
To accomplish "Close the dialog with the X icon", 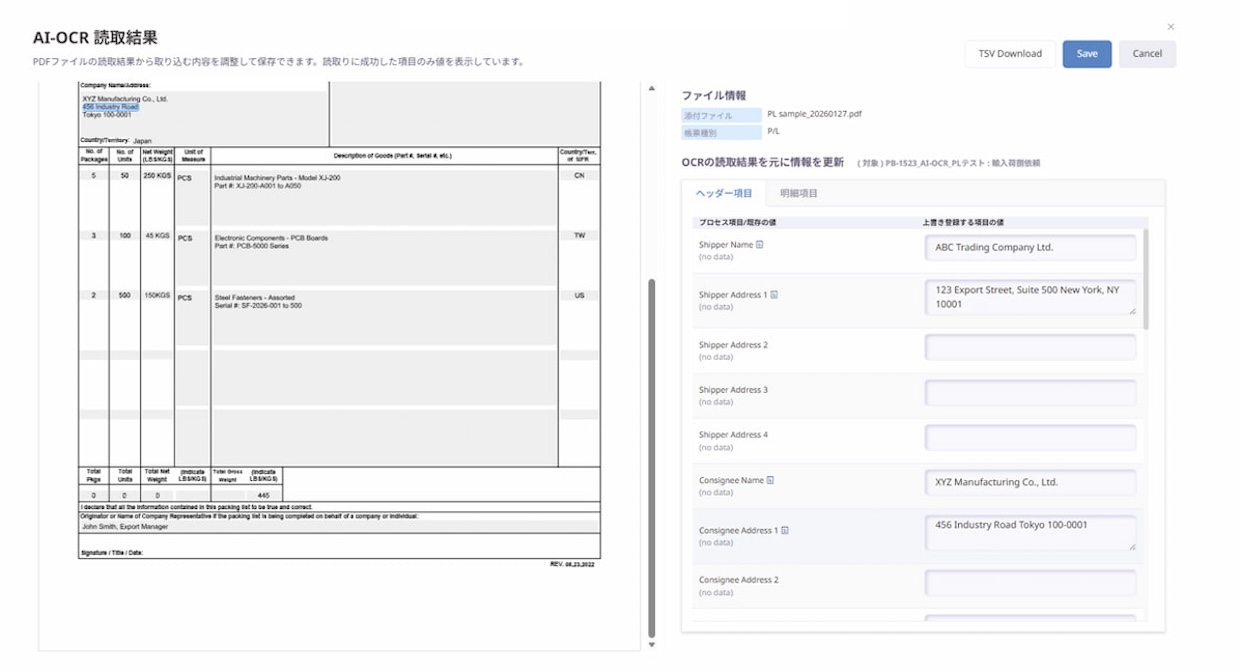I will click(1171, 27).
